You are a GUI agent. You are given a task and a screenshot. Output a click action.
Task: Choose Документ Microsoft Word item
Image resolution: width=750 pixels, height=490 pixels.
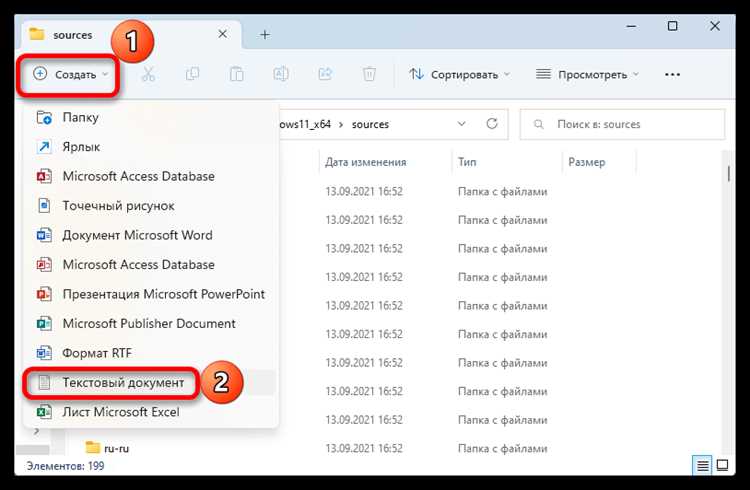pos(151,235)
